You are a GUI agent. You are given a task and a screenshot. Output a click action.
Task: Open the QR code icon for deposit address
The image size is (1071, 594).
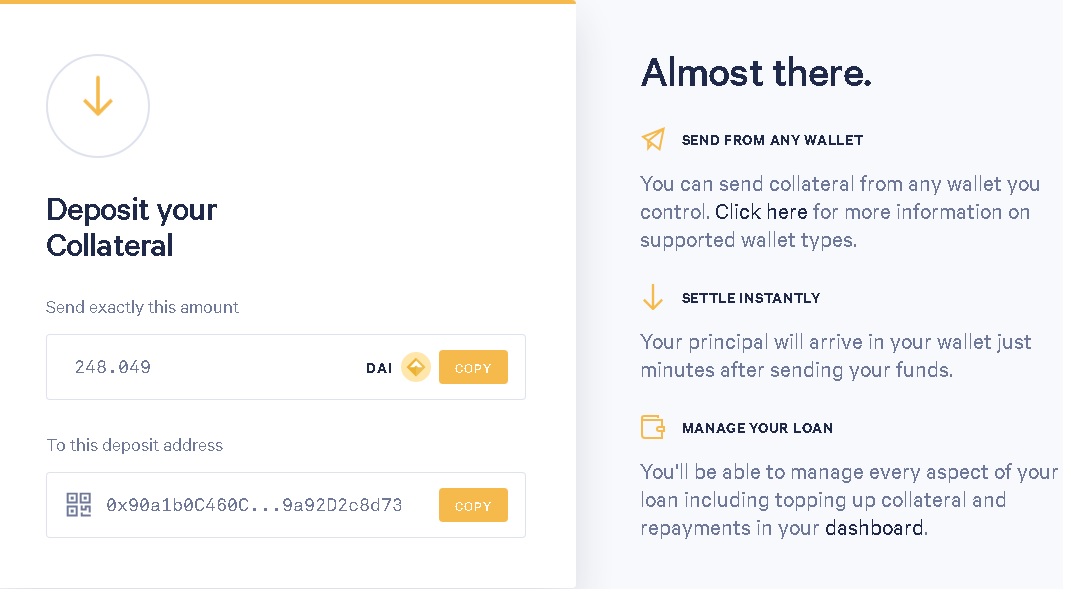pyautogui.click(x=79, y=505)
